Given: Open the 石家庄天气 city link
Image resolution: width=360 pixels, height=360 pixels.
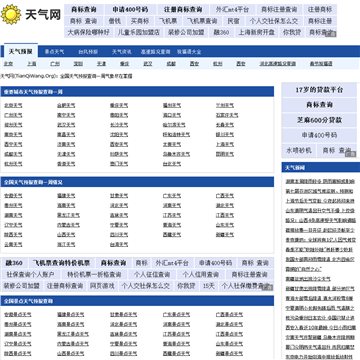Looking at the screenshot, I should pos(227,115).
